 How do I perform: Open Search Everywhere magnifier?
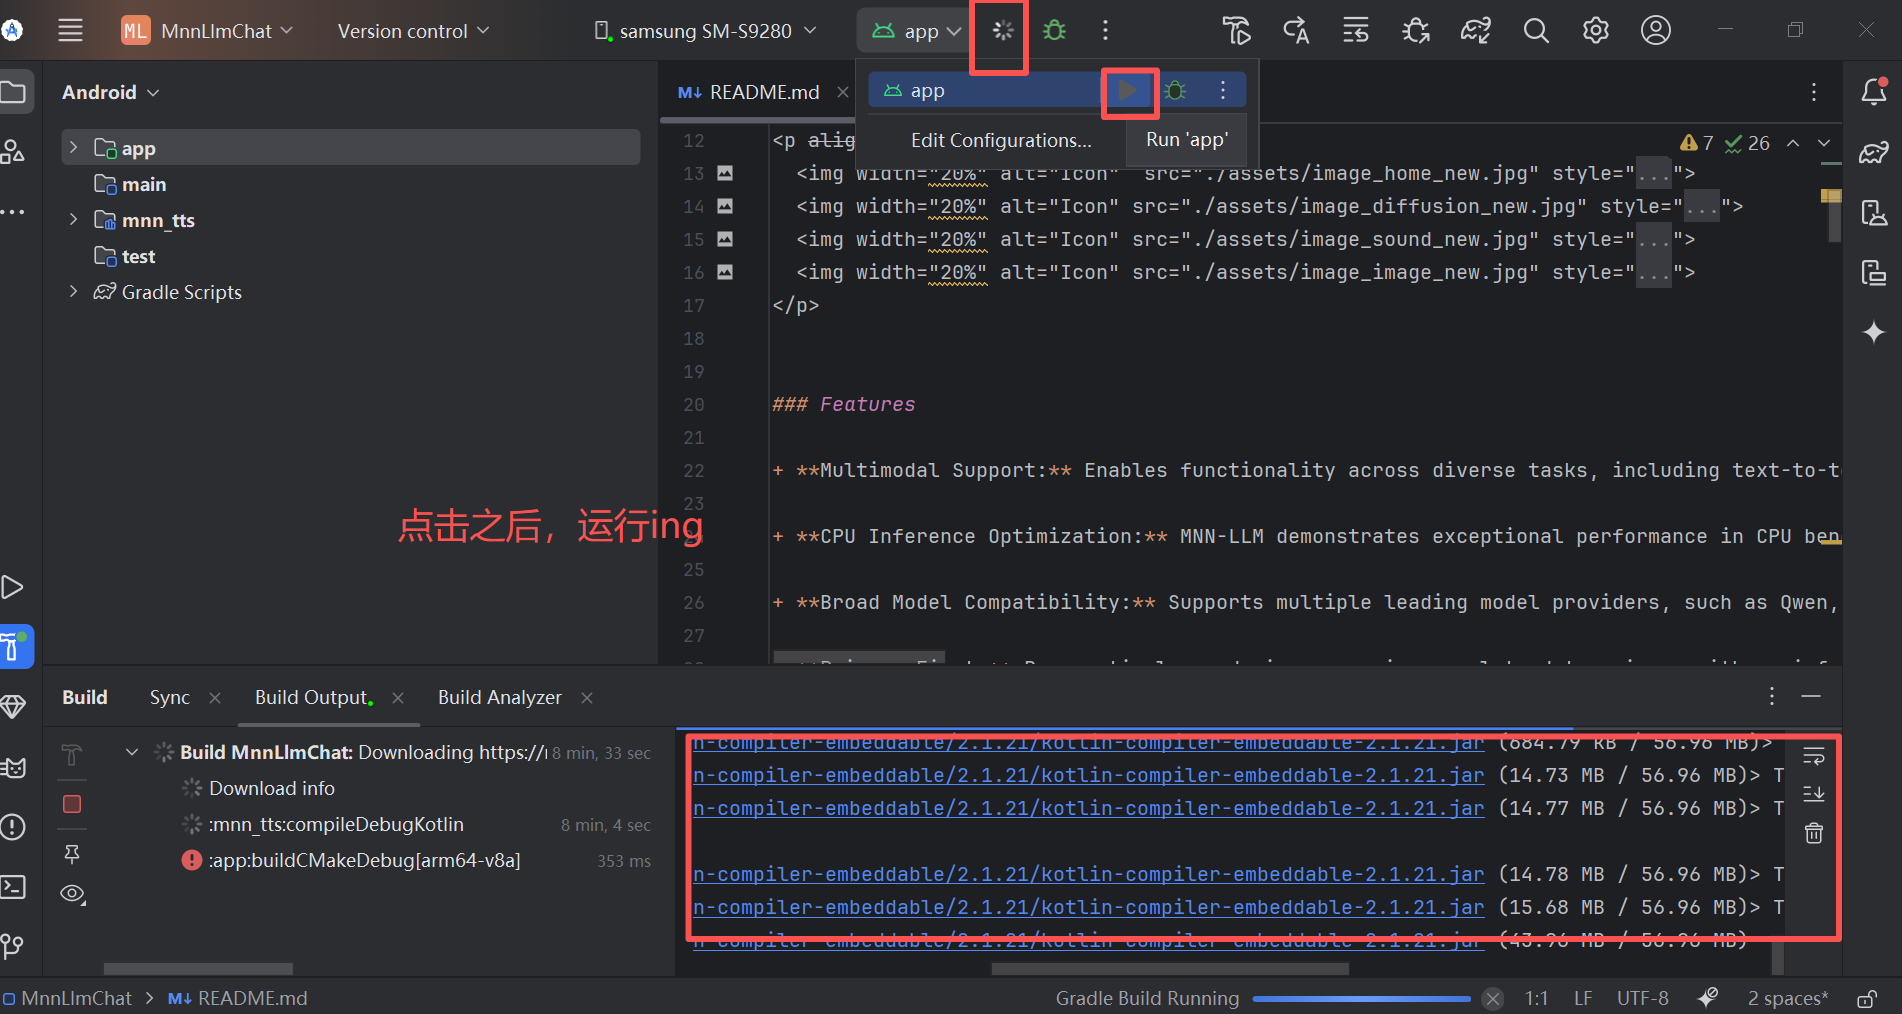click(x=1536, y=30)
